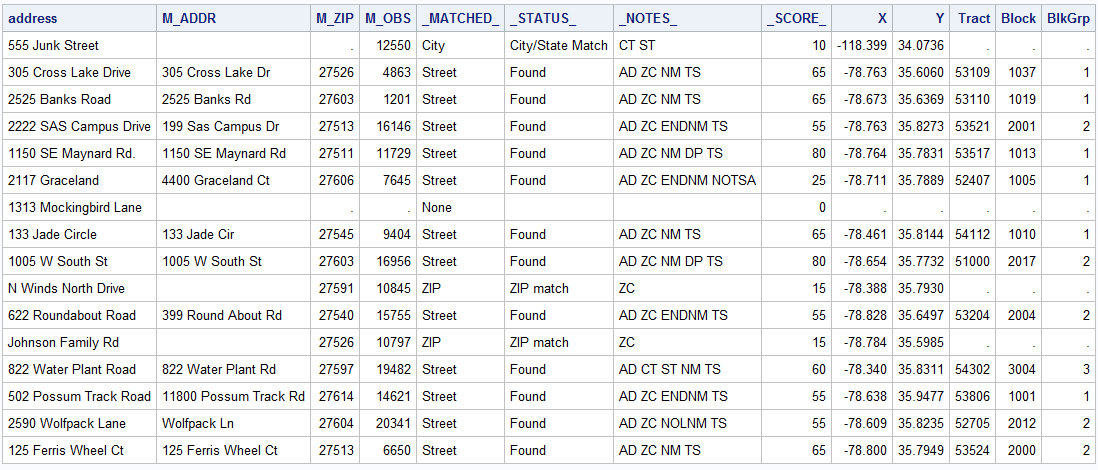The height and width of the screenshot is (470, 1098).
Task: Select the 2222 SAS Campus Drive cell
Action: pos(79,127)
